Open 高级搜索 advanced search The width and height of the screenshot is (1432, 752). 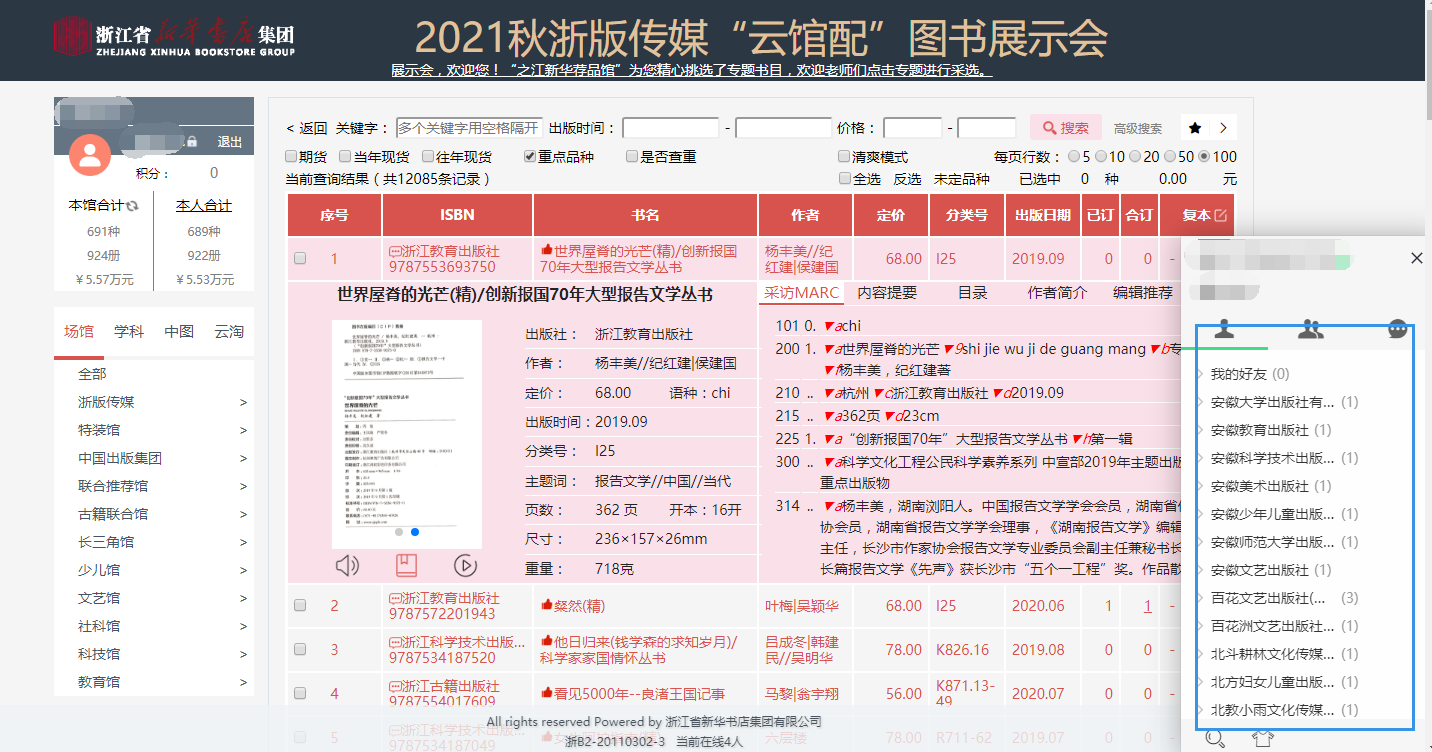1138,128
